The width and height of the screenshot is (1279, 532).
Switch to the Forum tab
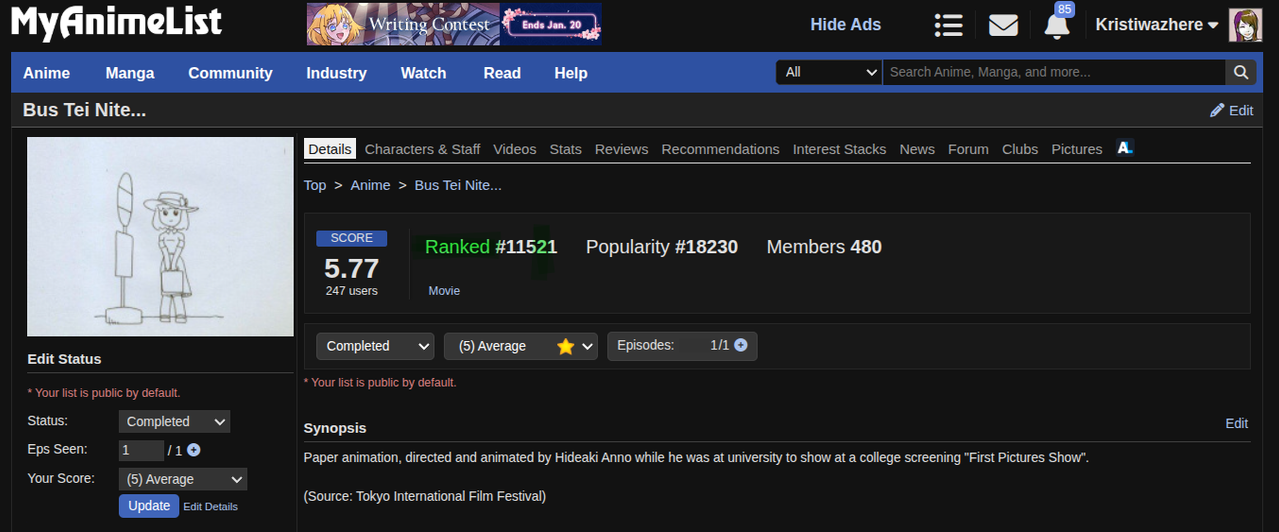[x=968, y=149]
